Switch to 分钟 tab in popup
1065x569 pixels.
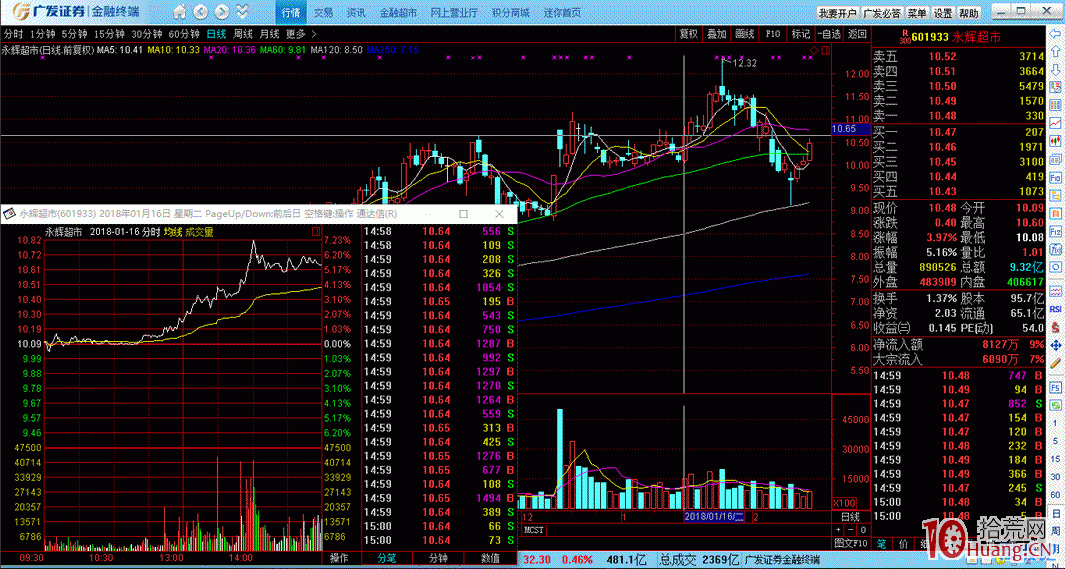pyautogui.click(x=438, y=558)
